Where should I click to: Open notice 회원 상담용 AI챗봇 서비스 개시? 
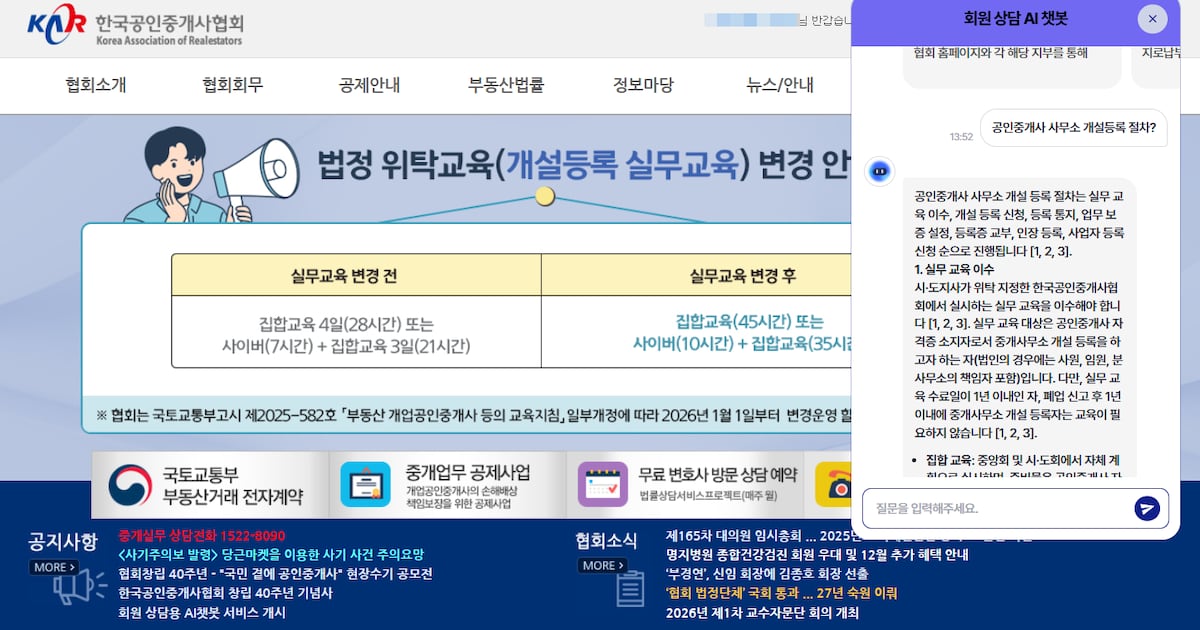coord(201,612)
